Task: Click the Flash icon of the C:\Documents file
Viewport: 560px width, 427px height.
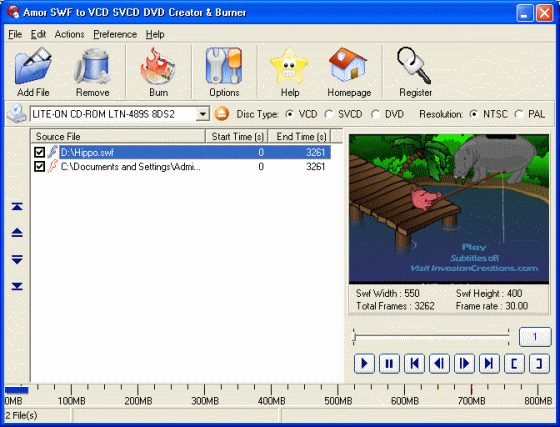Action: (52, 166)
